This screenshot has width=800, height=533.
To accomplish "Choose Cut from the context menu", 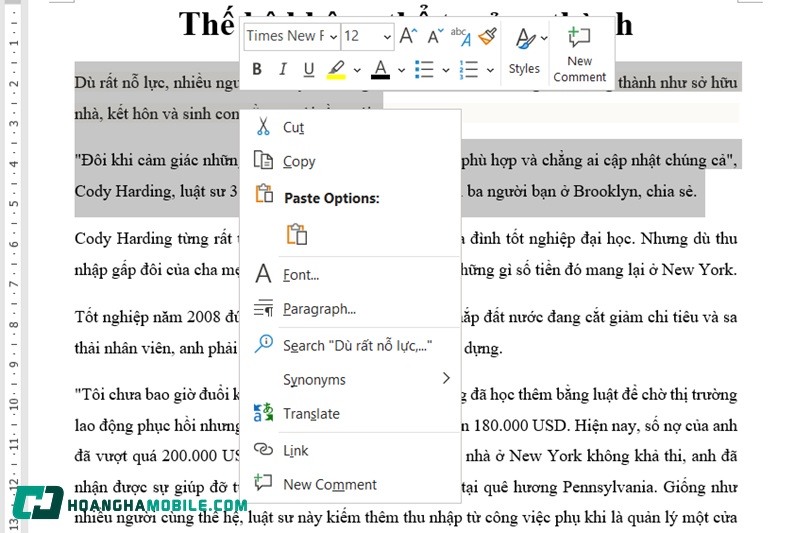I will [293, 127].
